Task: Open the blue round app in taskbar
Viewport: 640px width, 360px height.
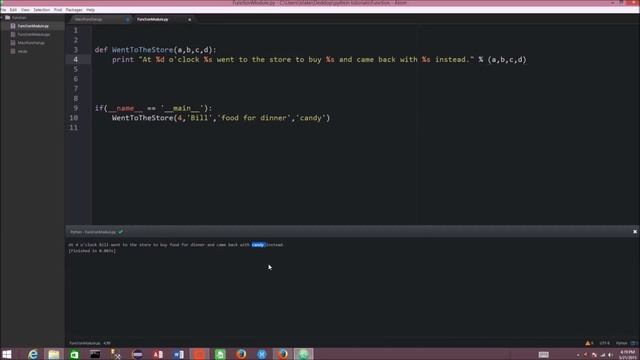Action: pos(262,354)
